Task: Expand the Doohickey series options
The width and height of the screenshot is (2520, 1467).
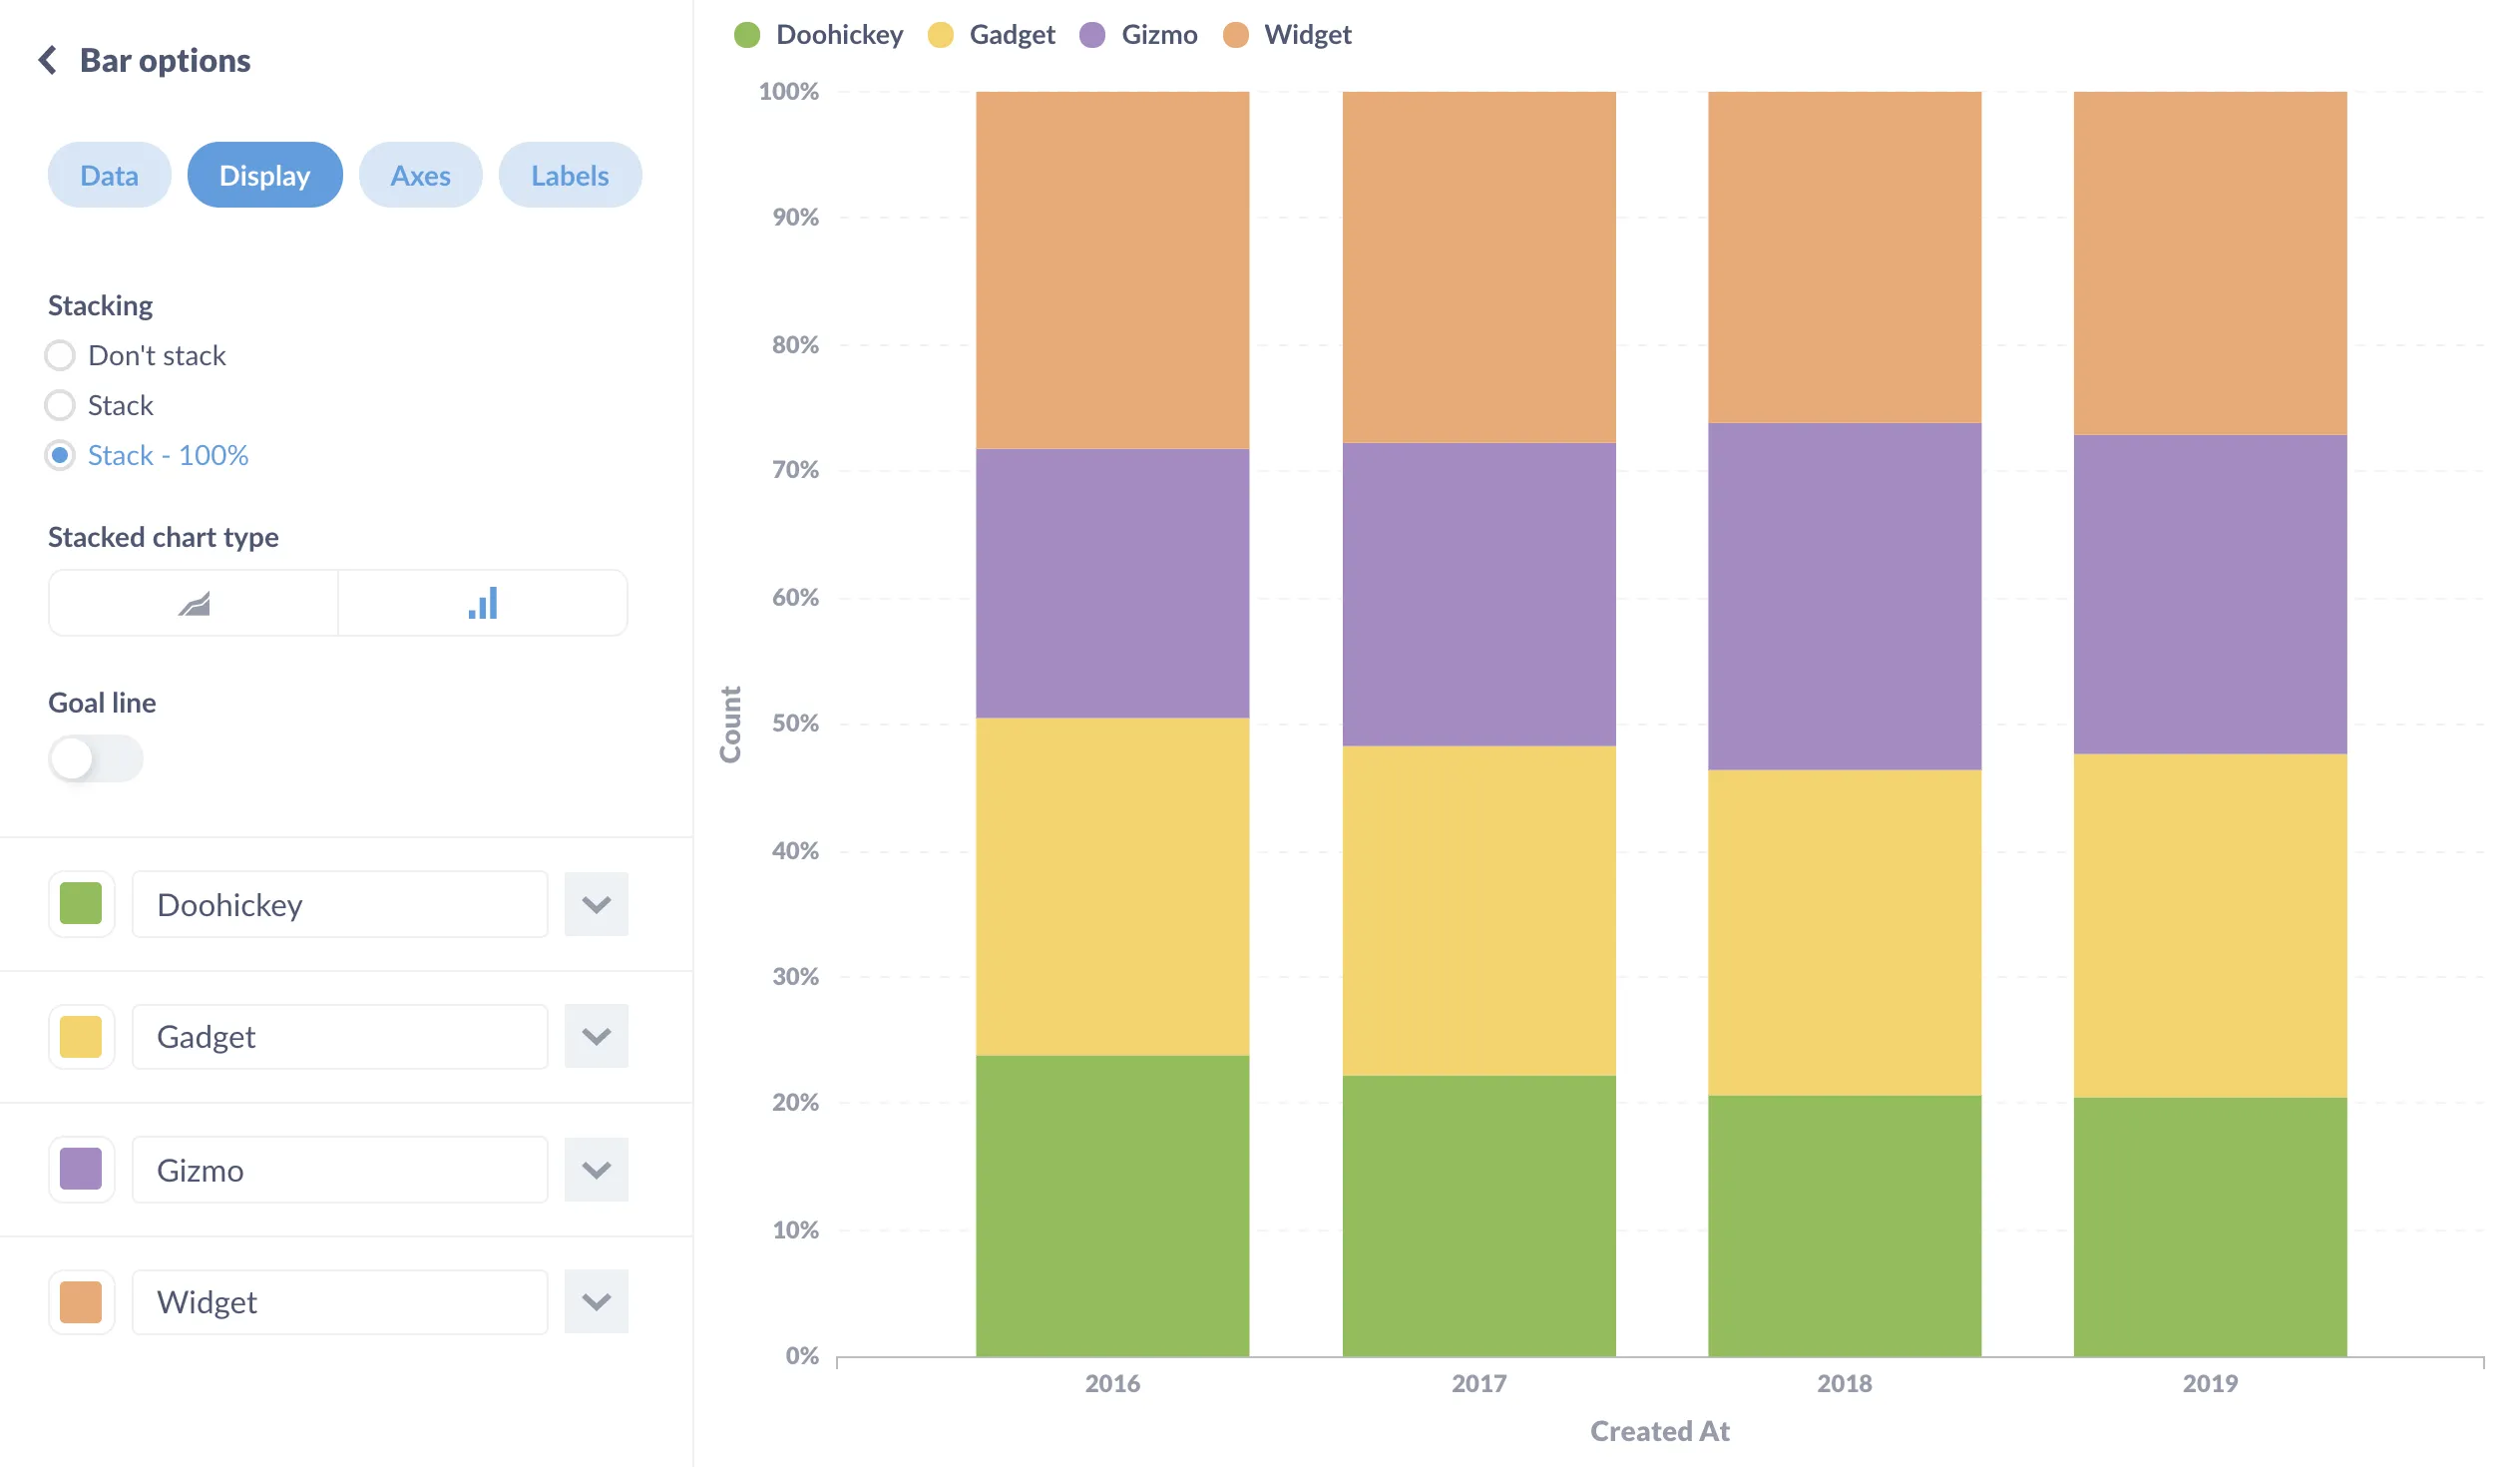Action: coord(596,904)
